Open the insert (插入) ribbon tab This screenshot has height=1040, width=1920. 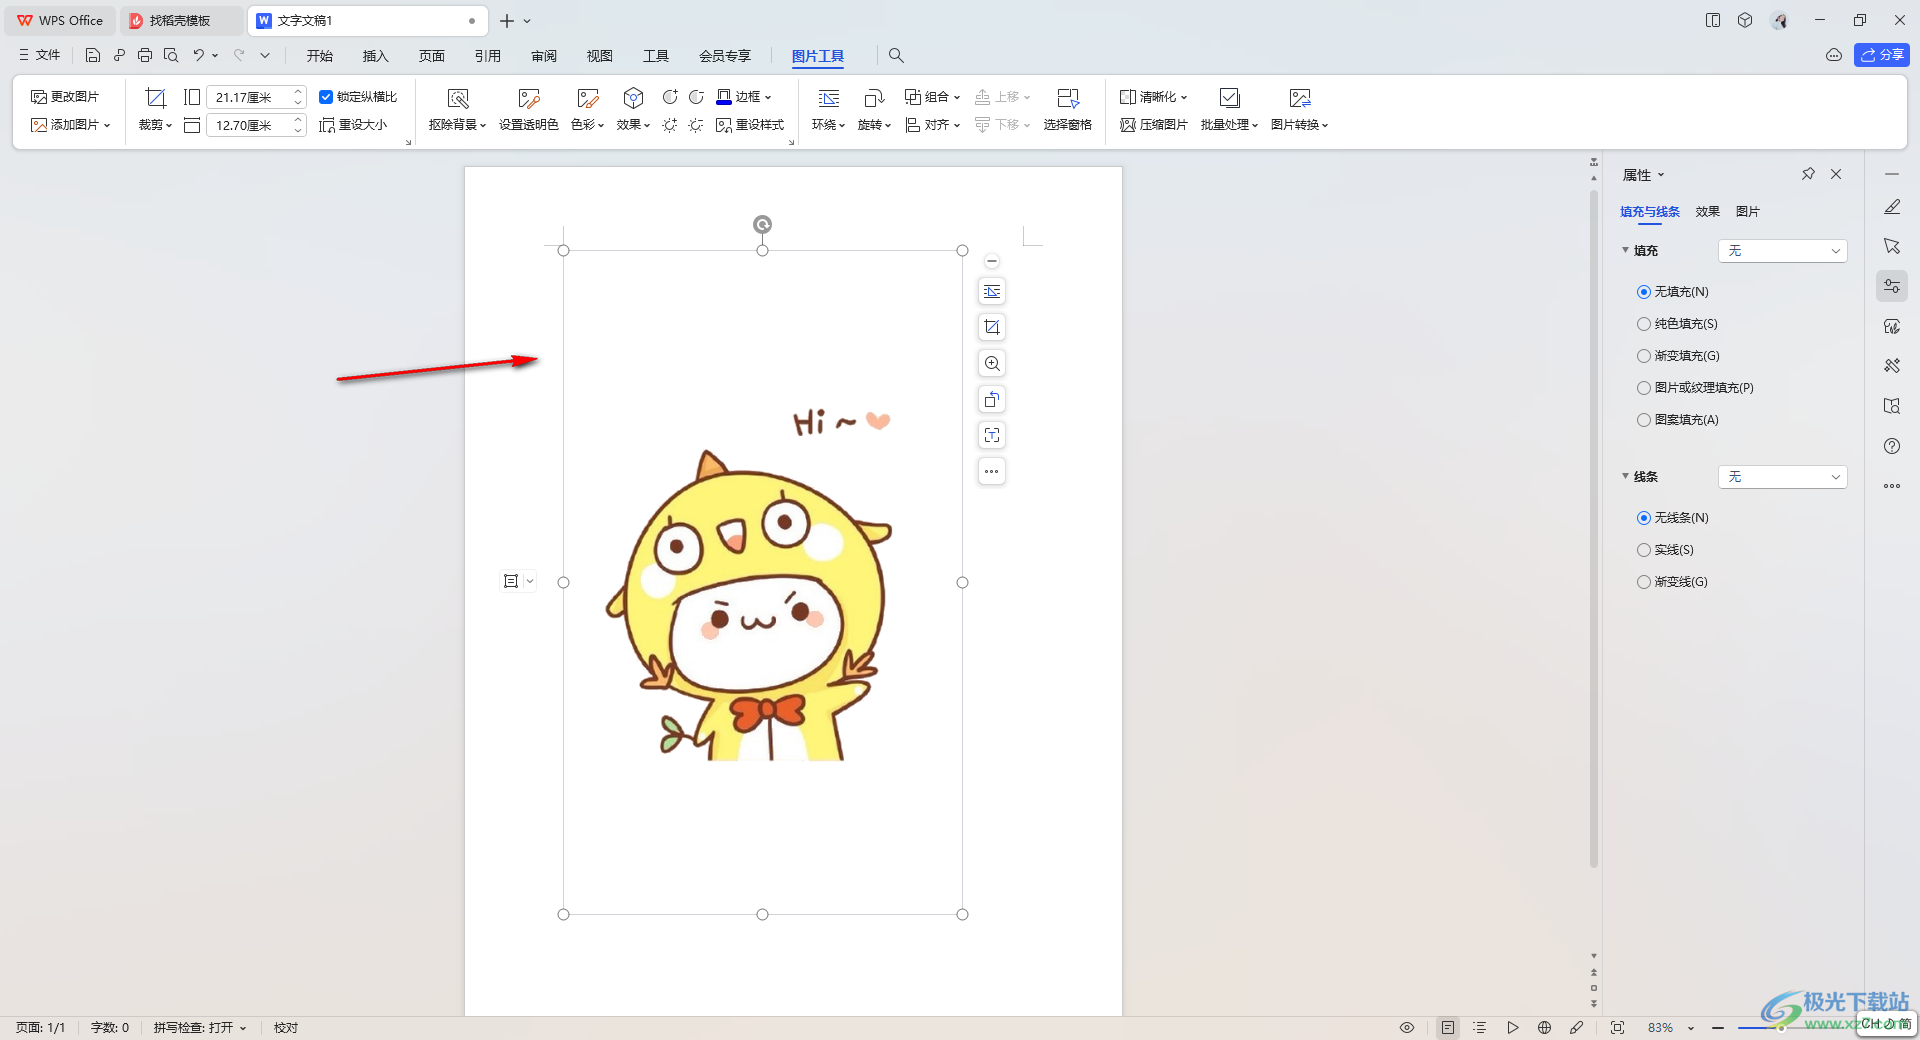[x=376, y=56]
